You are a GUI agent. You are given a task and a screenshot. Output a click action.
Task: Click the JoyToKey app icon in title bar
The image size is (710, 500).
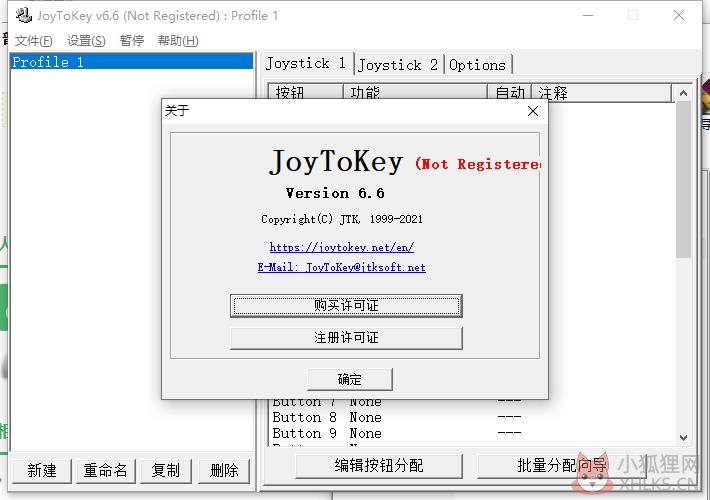[24, 15]
